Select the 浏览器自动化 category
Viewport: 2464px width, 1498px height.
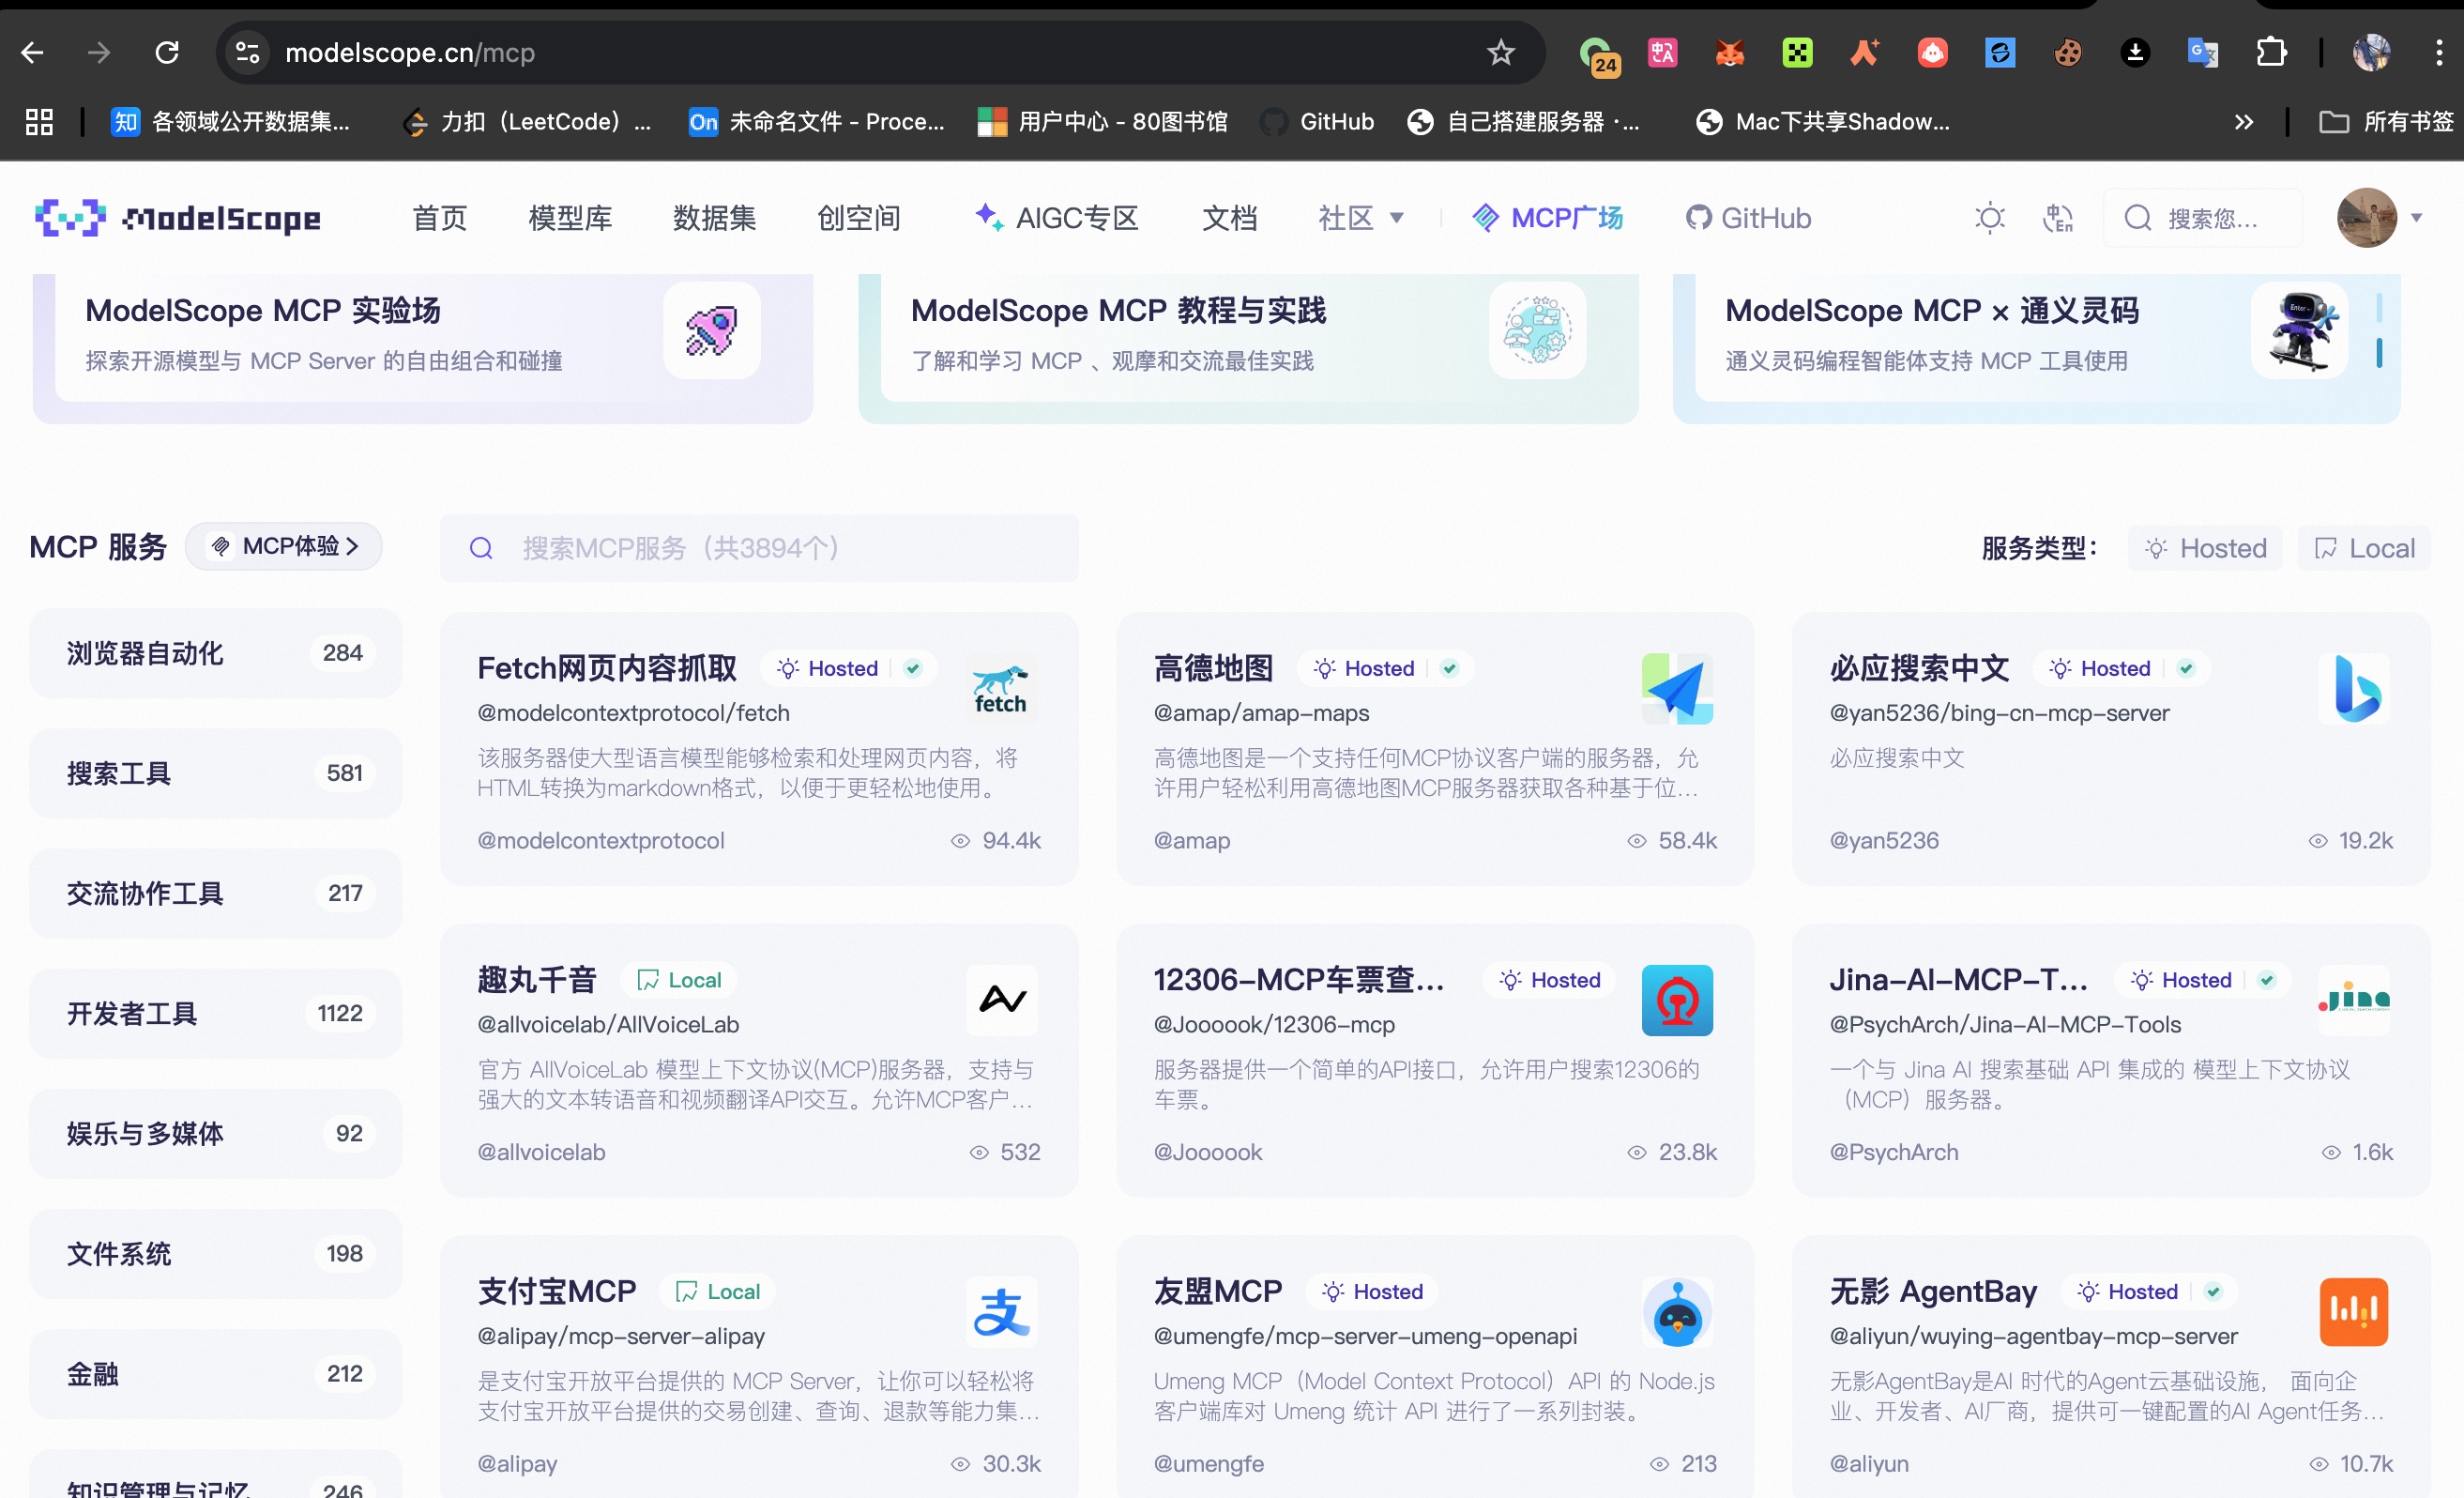click(216, 653)
